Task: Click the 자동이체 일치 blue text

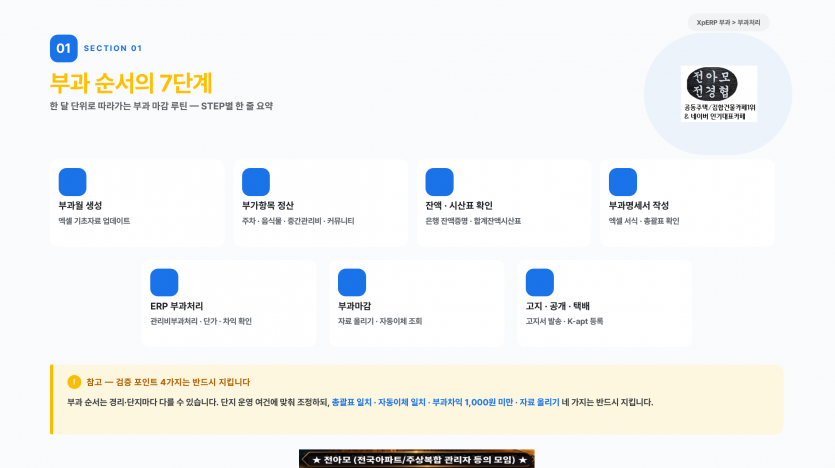Action: pos(402,403)
